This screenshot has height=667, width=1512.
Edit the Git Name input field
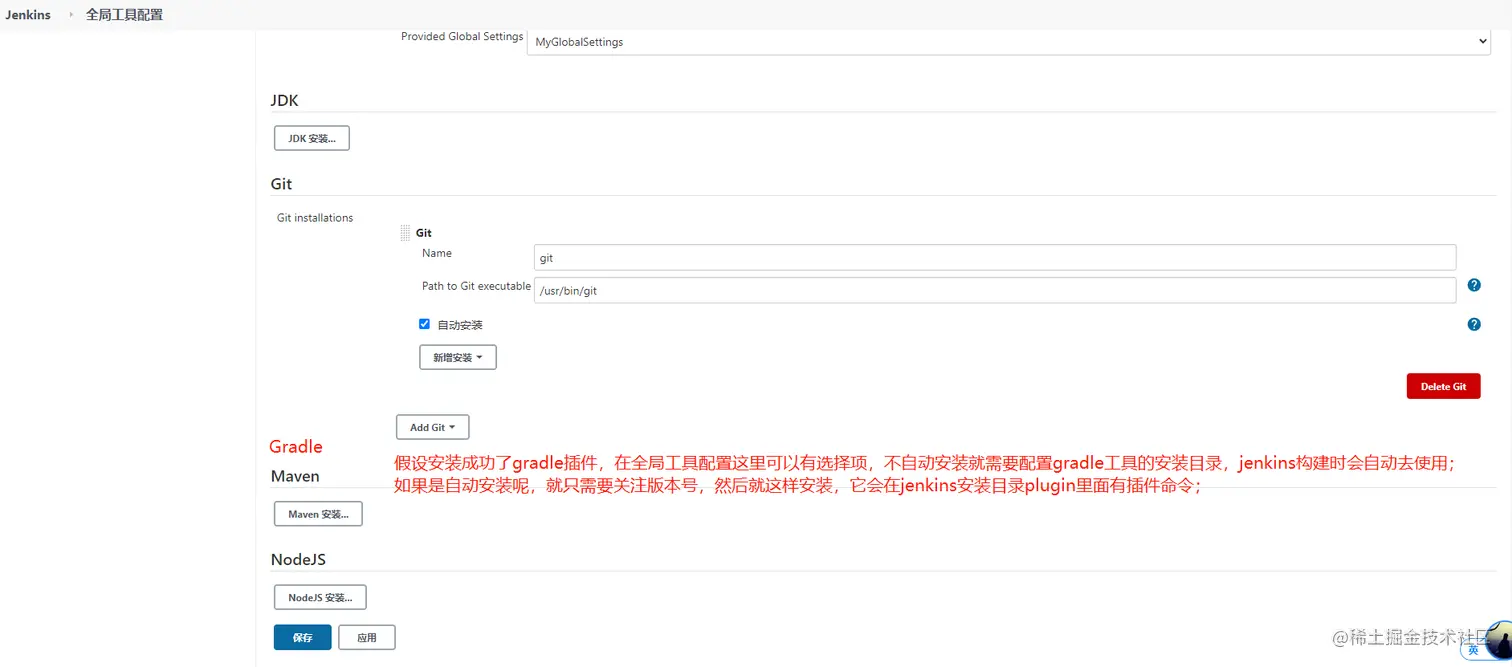995,257
